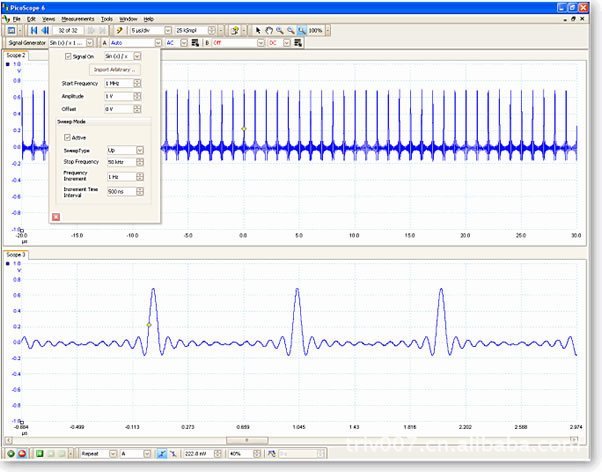Screen dimensions: 602x472
Task: Select the hand pan tool
Action: [268, 31]
